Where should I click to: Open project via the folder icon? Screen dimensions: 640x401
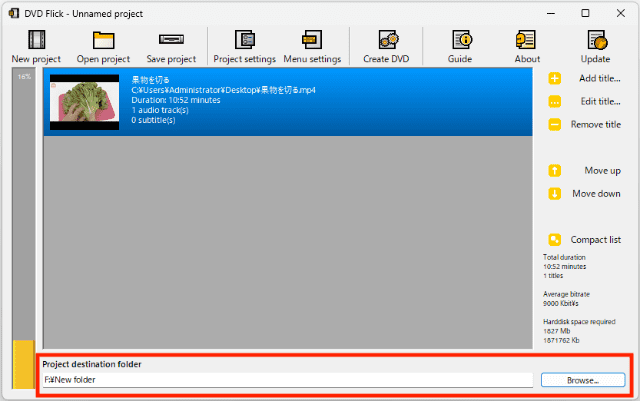click(103, 40)
